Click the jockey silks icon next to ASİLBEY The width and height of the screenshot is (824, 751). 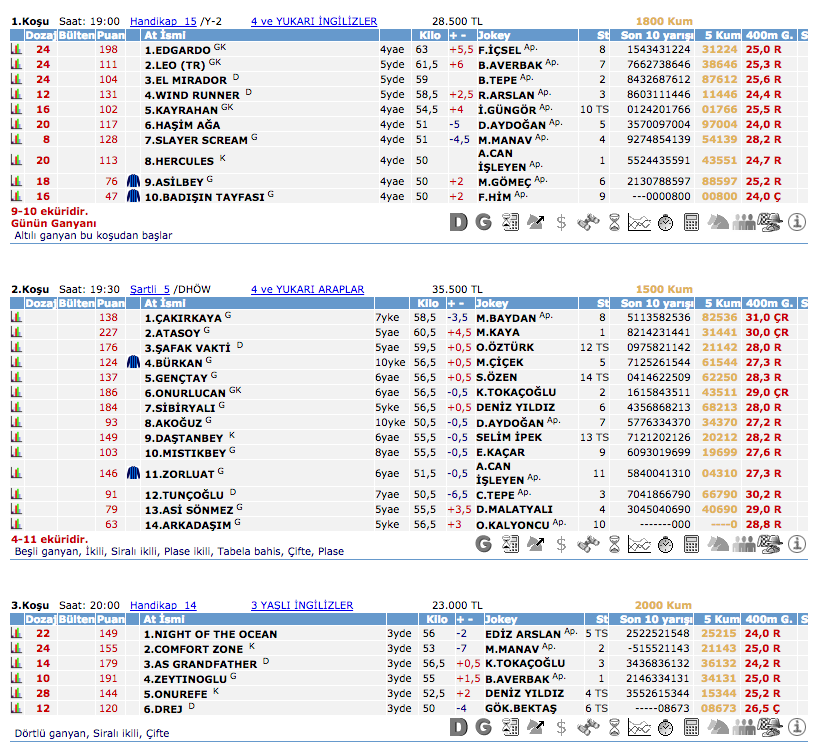pos(134,182)
